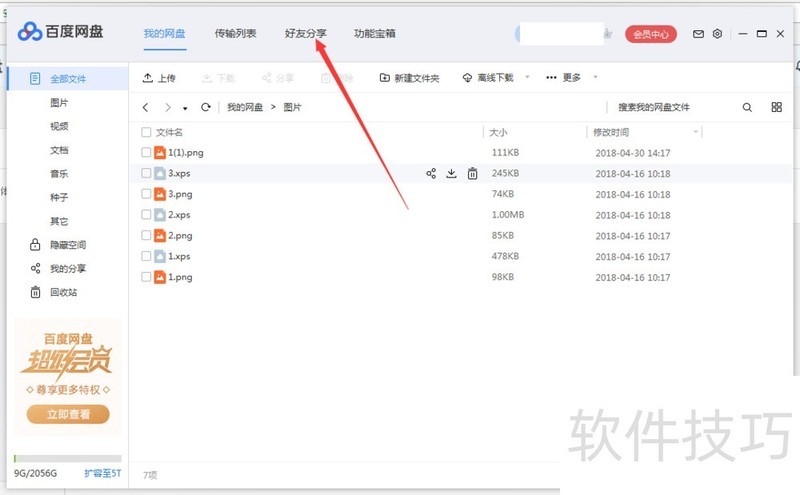Click the 超级会员 promotional banner
800x495 pixels.
coord(67,377)
